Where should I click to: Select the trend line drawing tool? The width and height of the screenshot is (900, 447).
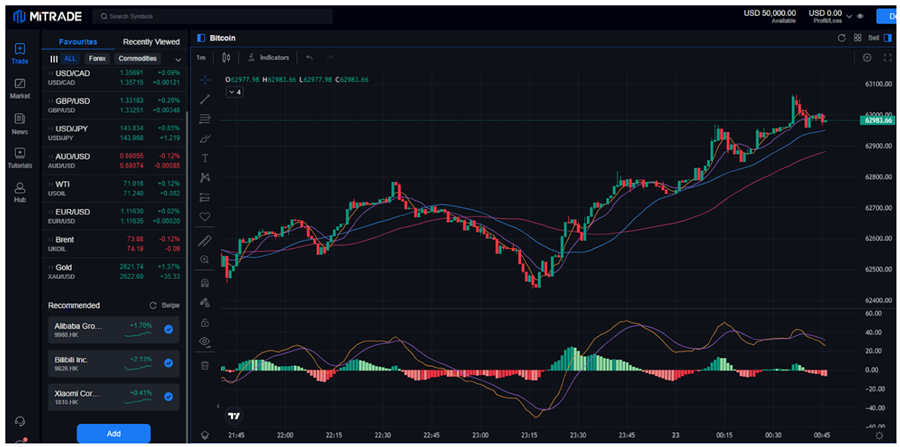(205, 99)
